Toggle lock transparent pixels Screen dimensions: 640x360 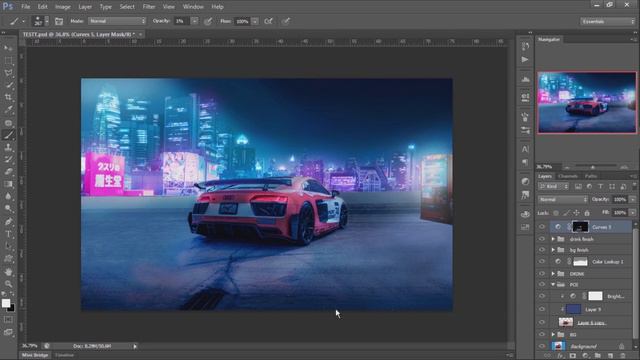[556, 213]
